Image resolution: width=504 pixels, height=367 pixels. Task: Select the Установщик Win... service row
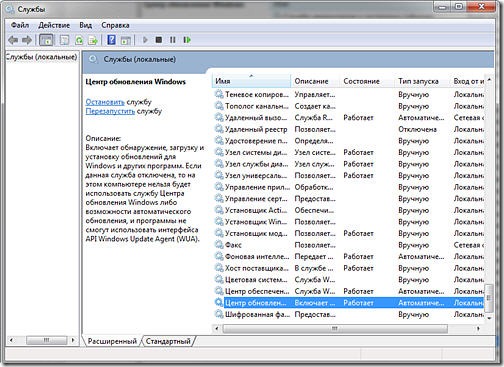click(x=349, y=222)
